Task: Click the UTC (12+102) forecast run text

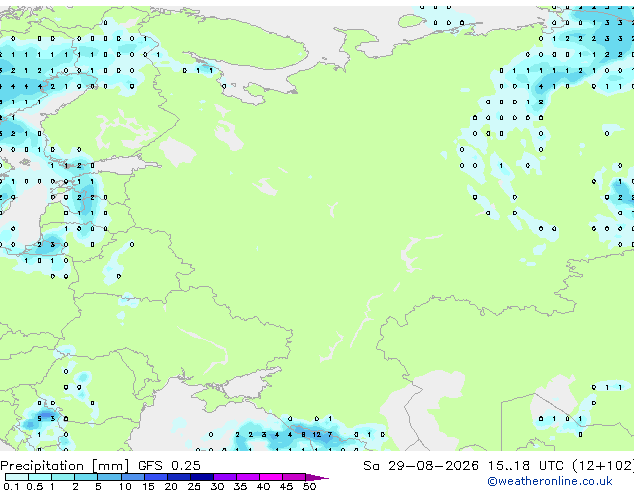Action: point(586,466)
